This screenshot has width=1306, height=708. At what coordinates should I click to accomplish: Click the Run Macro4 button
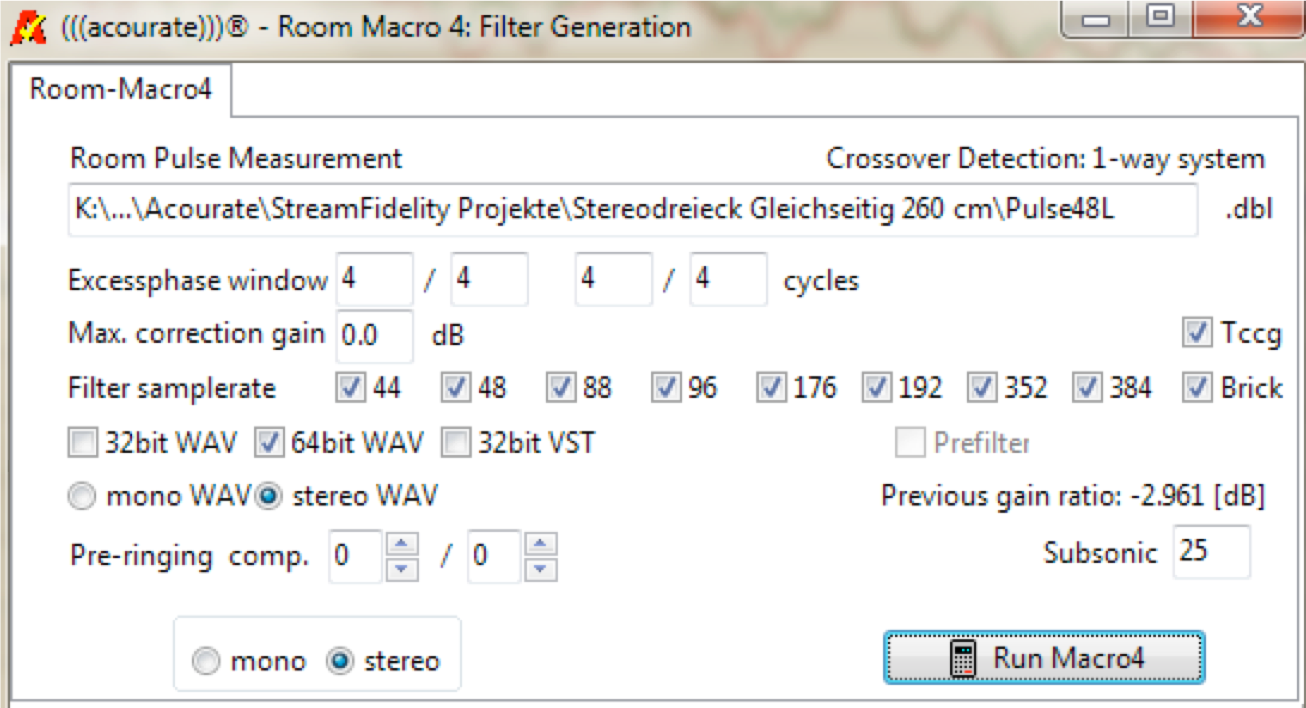pyautogui.click(x=1043, y=657)
